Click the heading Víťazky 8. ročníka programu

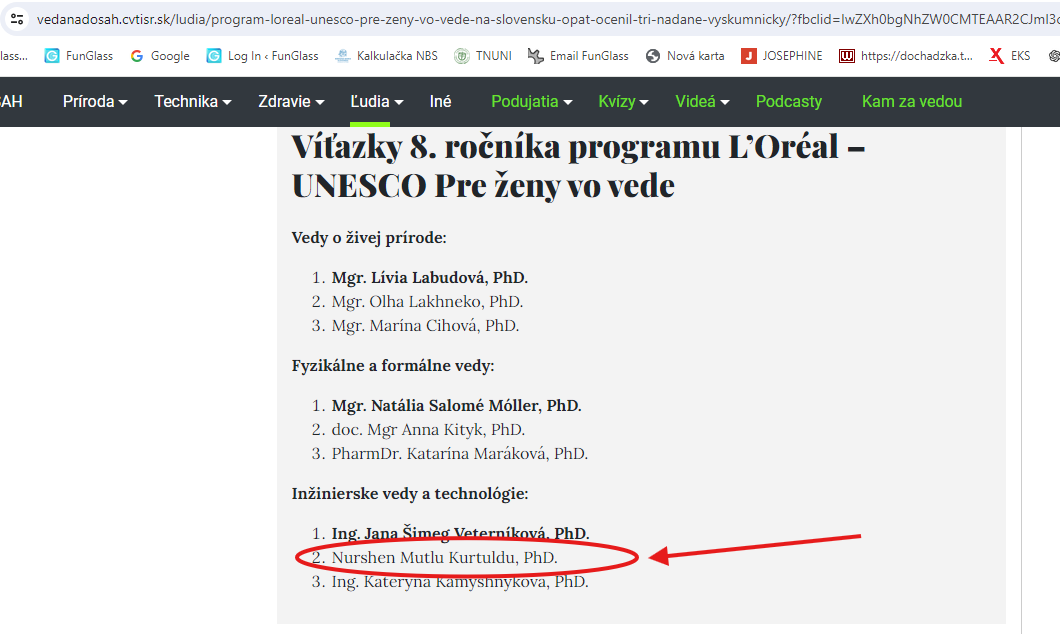[579, 166]
